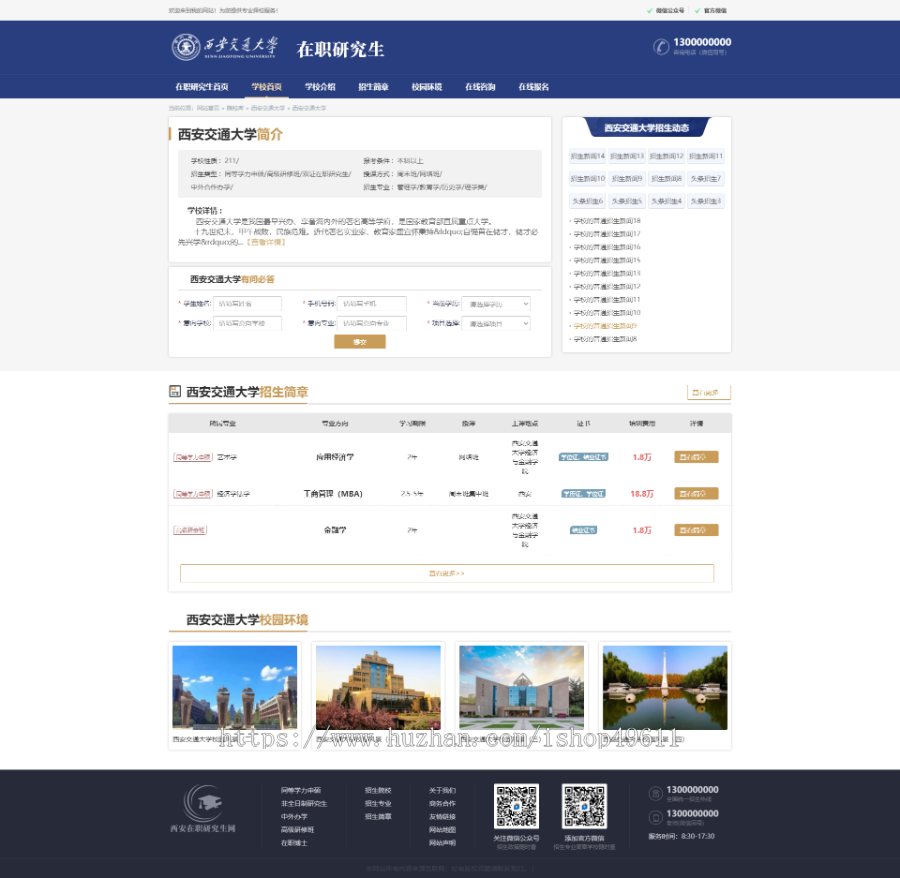Open news list item ending in 招生新闻18
Image resolution: width=900 pixels, height=878 pixels.
pyautogui.click(x=607, y=220)
